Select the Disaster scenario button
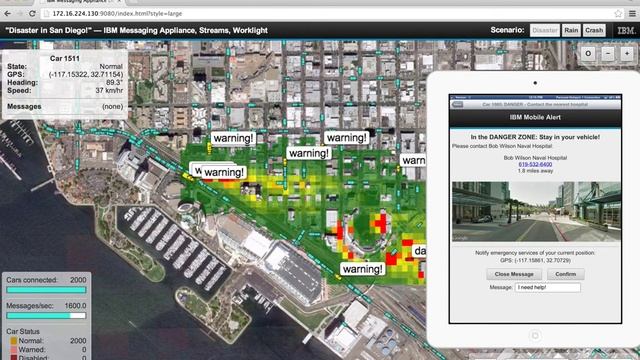This screenshot has width=640, height=360. point(544,30)
